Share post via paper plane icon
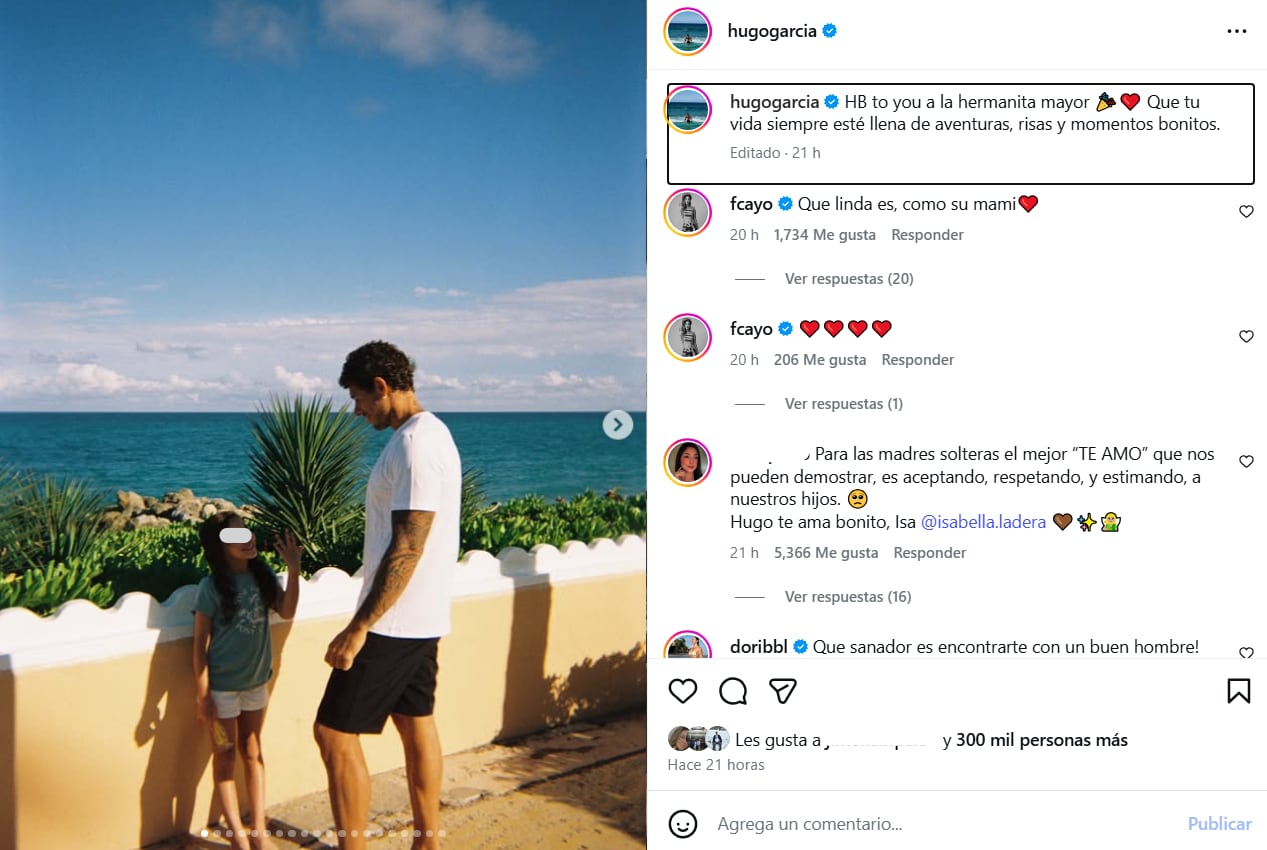Image resolution: width=1267 pixels, height=850 pixels. (x=783, y=691)
